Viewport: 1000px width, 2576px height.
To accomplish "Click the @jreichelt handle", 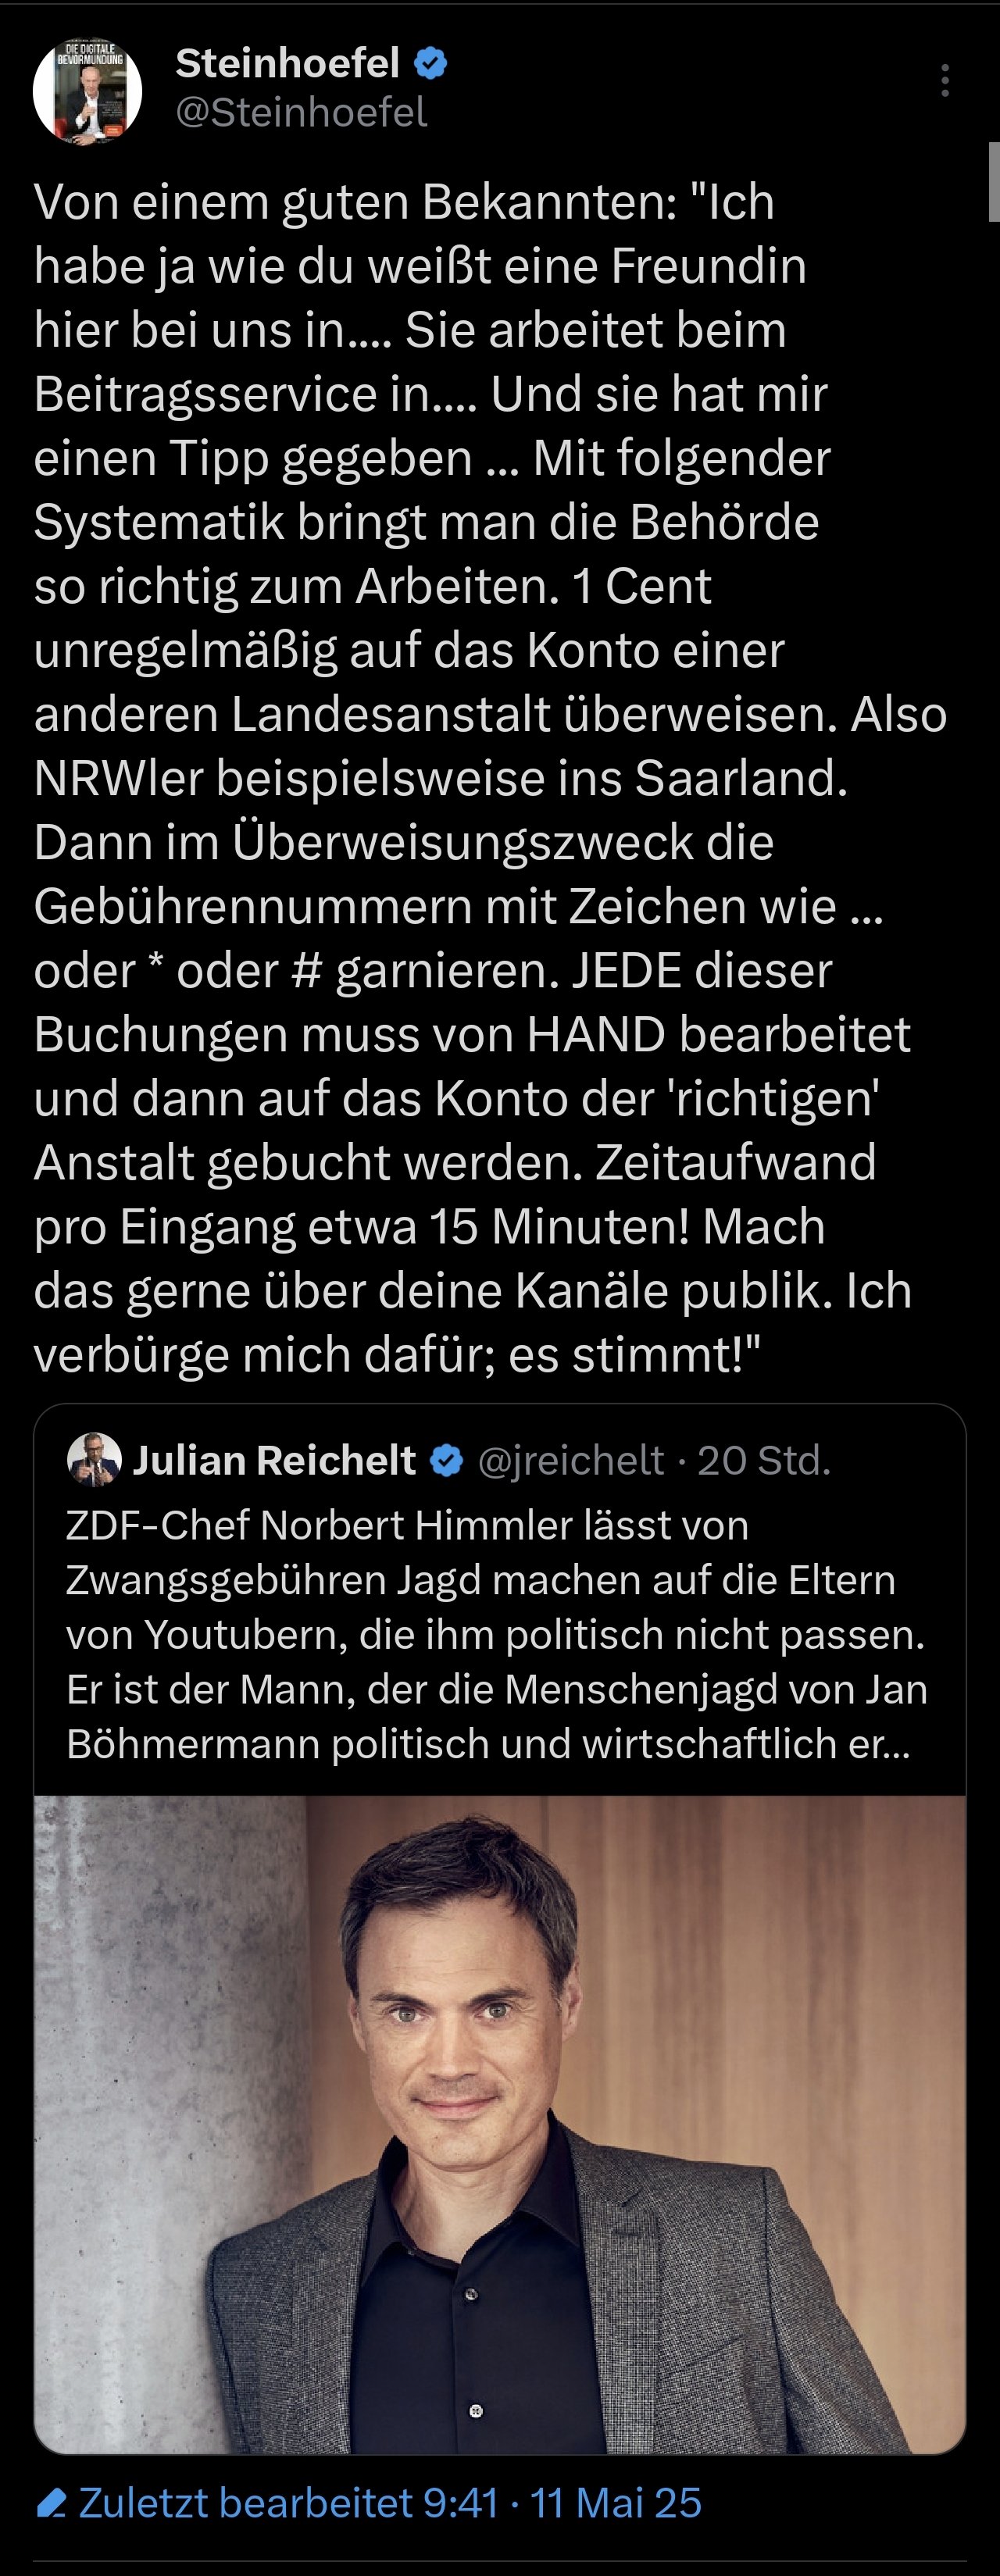I will [x=570, y=1461].
